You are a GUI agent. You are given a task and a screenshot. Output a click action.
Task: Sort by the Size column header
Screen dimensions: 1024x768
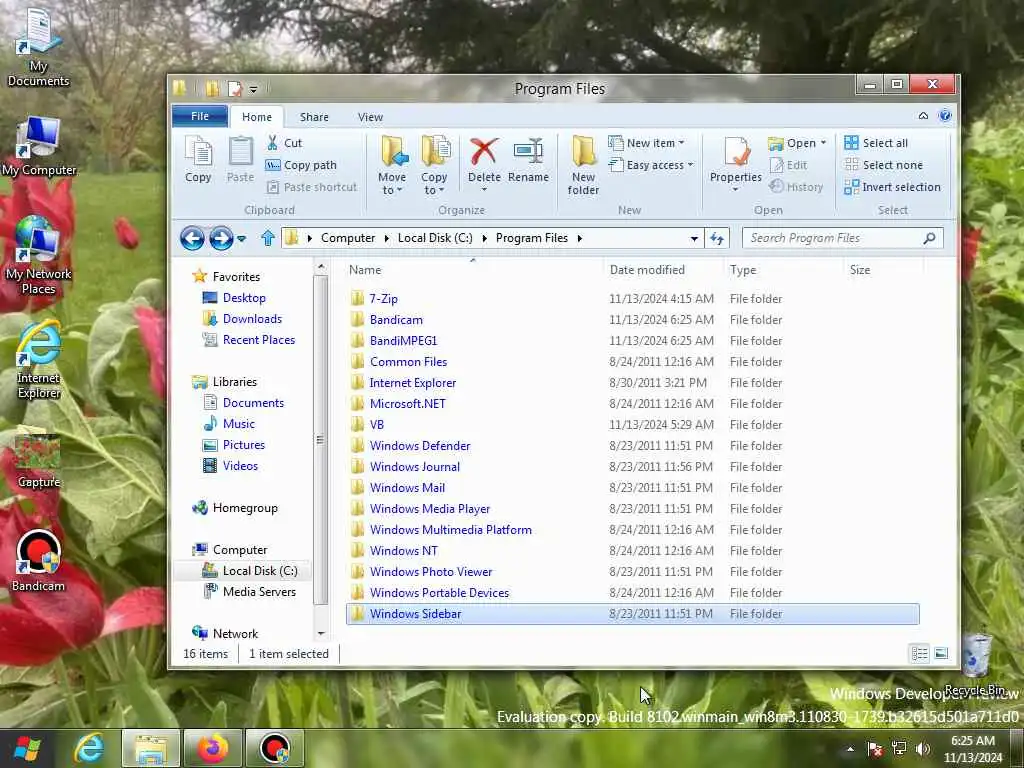point(884,270)
